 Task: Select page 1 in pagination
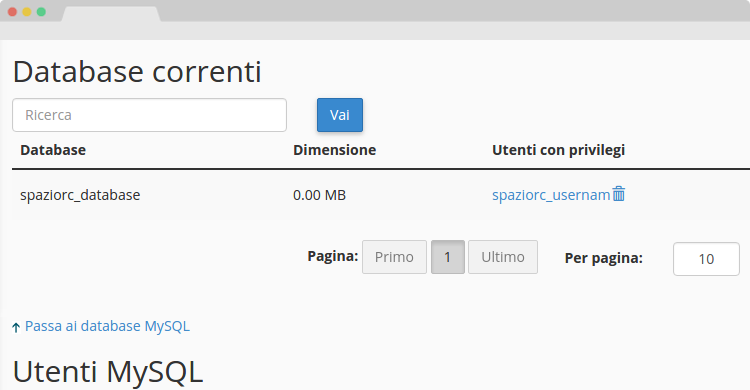coord(448,257)
